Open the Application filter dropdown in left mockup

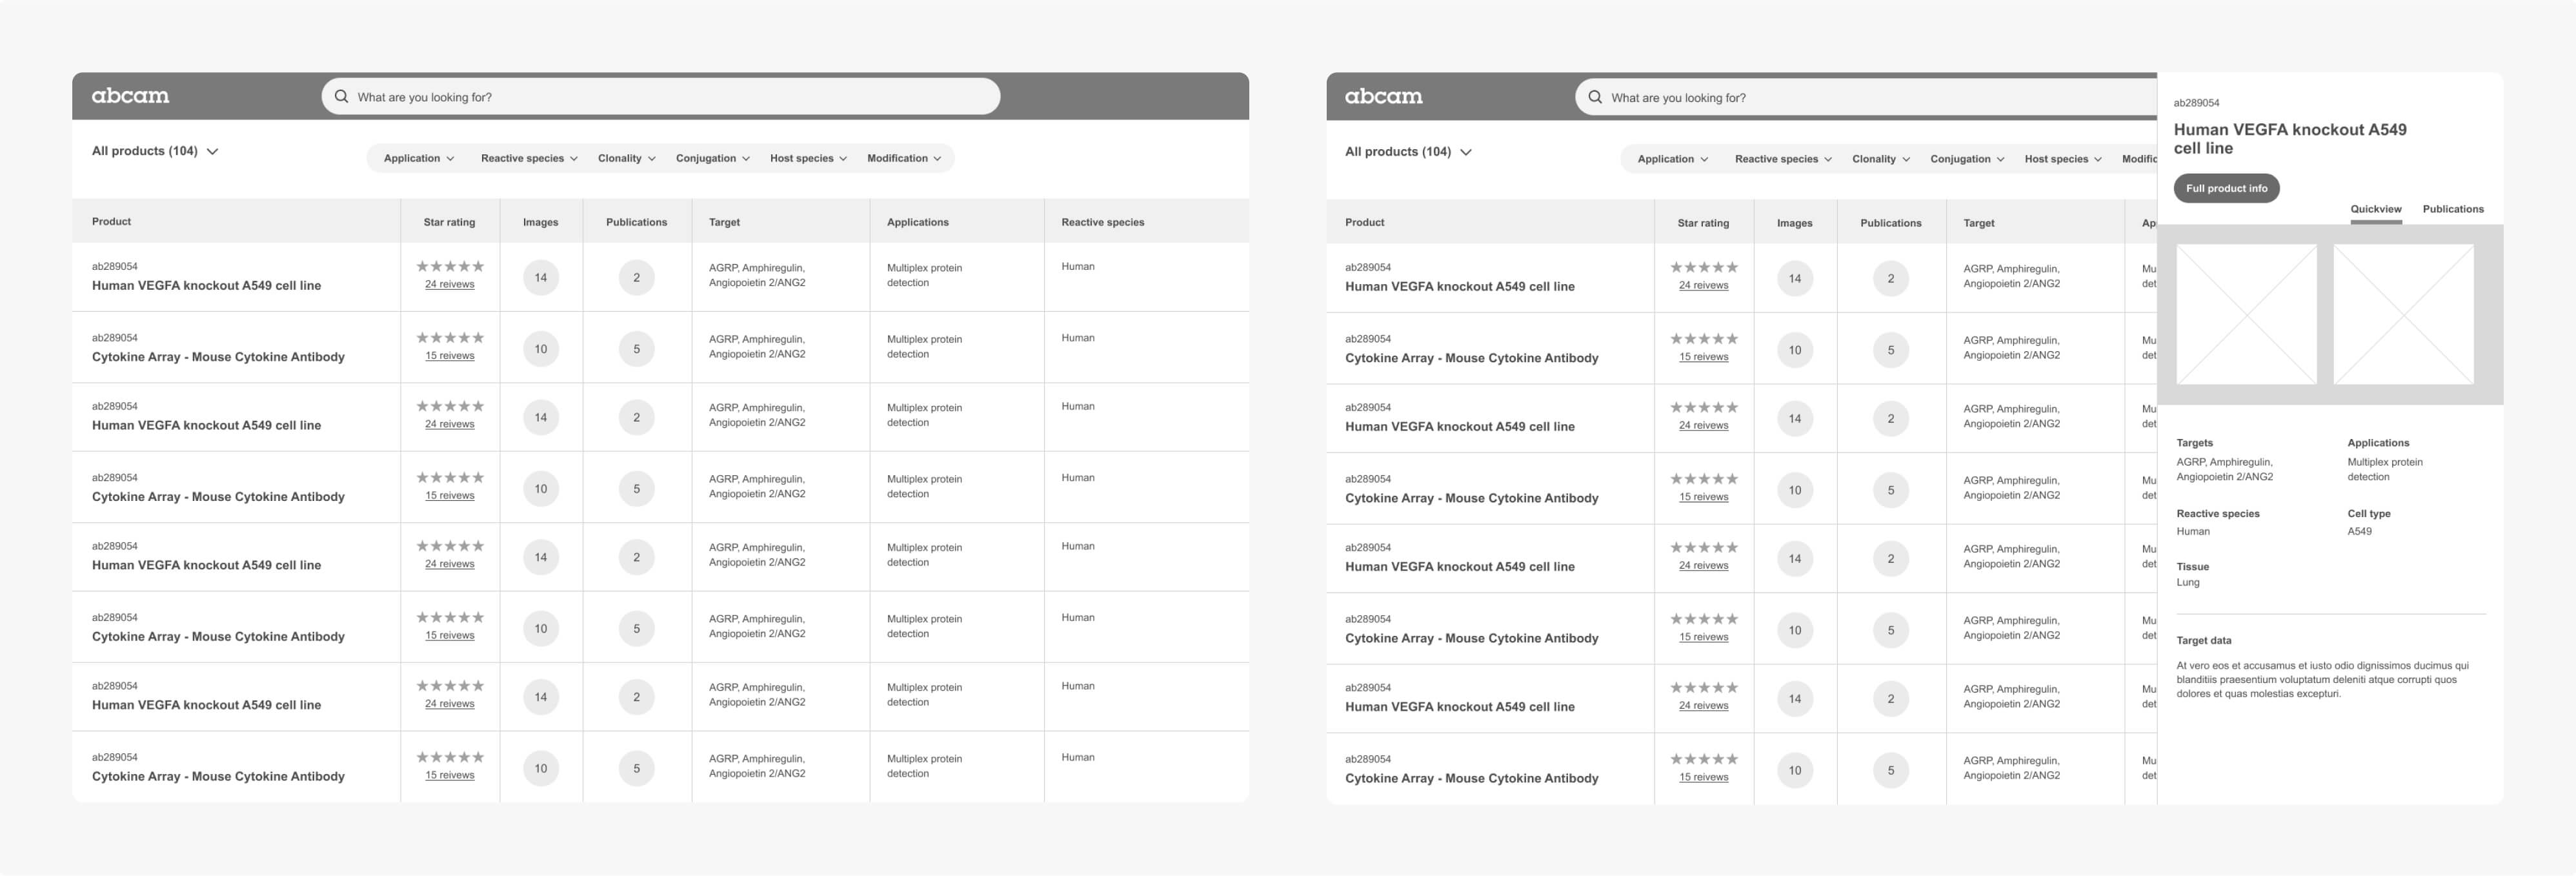(x=419, y=158)
